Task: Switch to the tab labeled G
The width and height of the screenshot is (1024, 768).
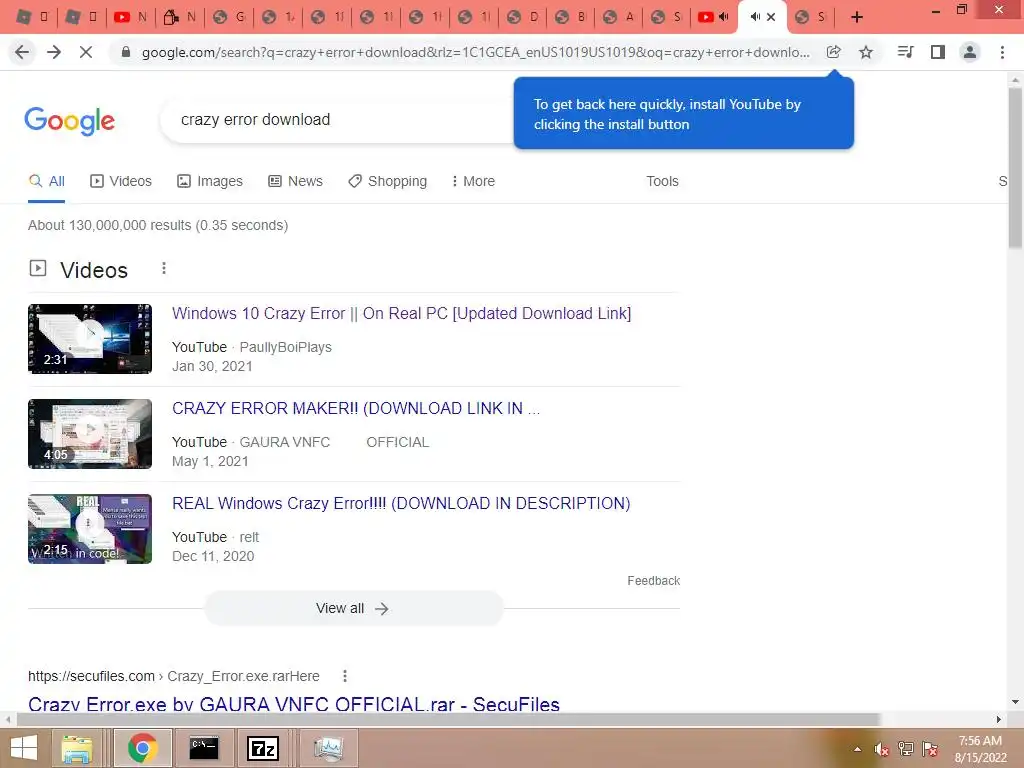Action: pyautogui.click(x=229, y=17)
